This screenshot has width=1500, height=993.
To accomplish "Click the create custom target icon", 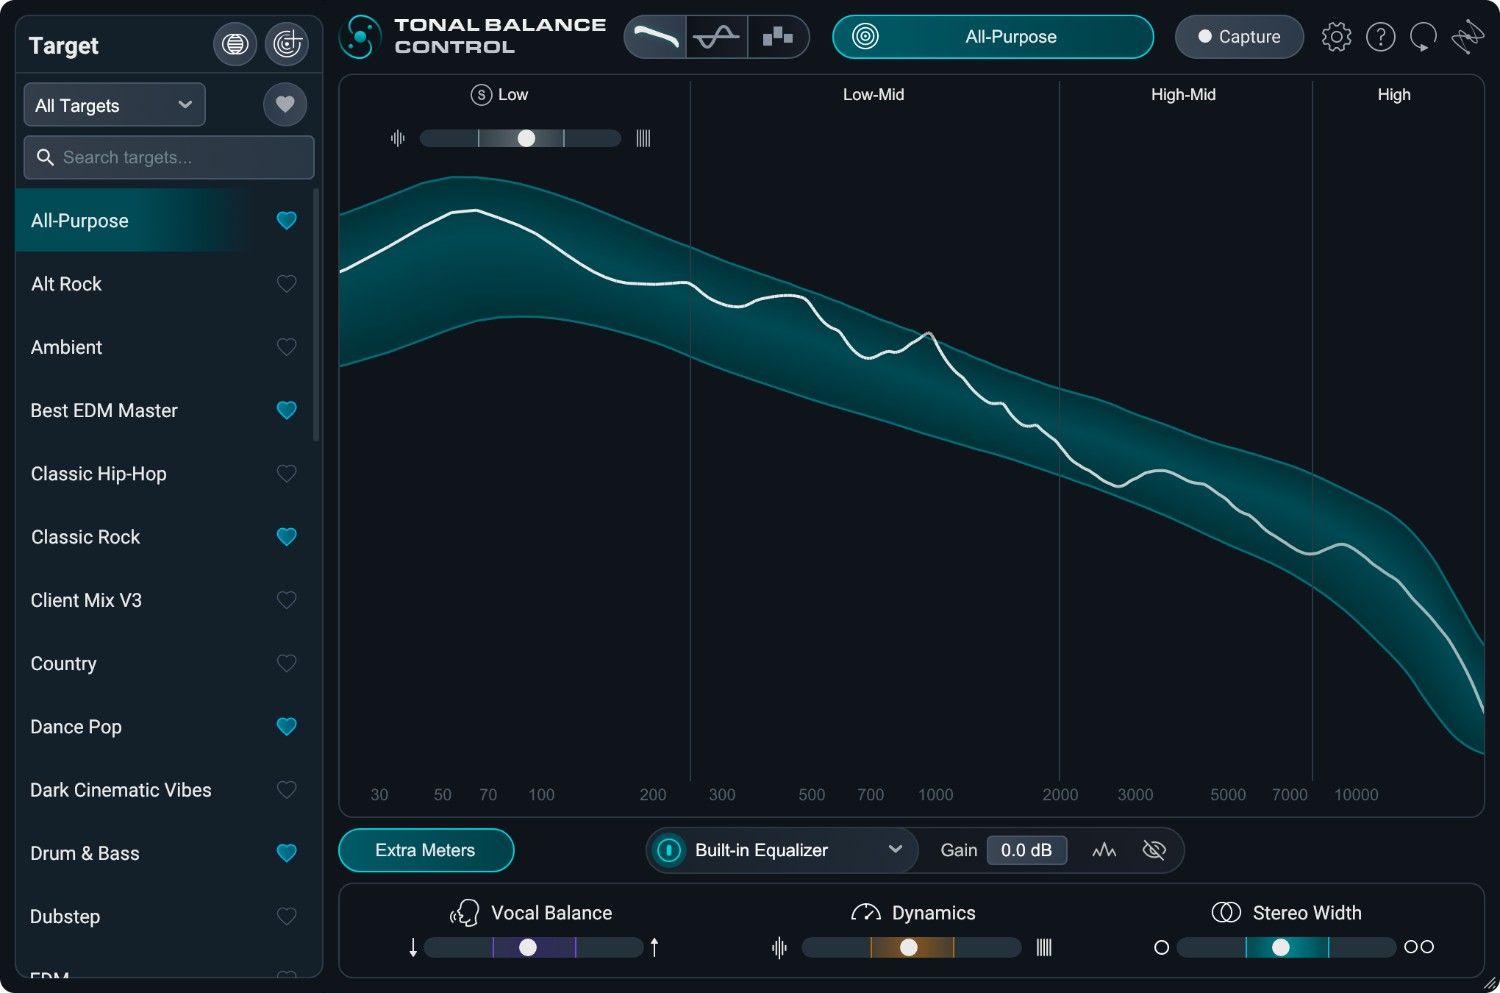I will tap(287, 44).
